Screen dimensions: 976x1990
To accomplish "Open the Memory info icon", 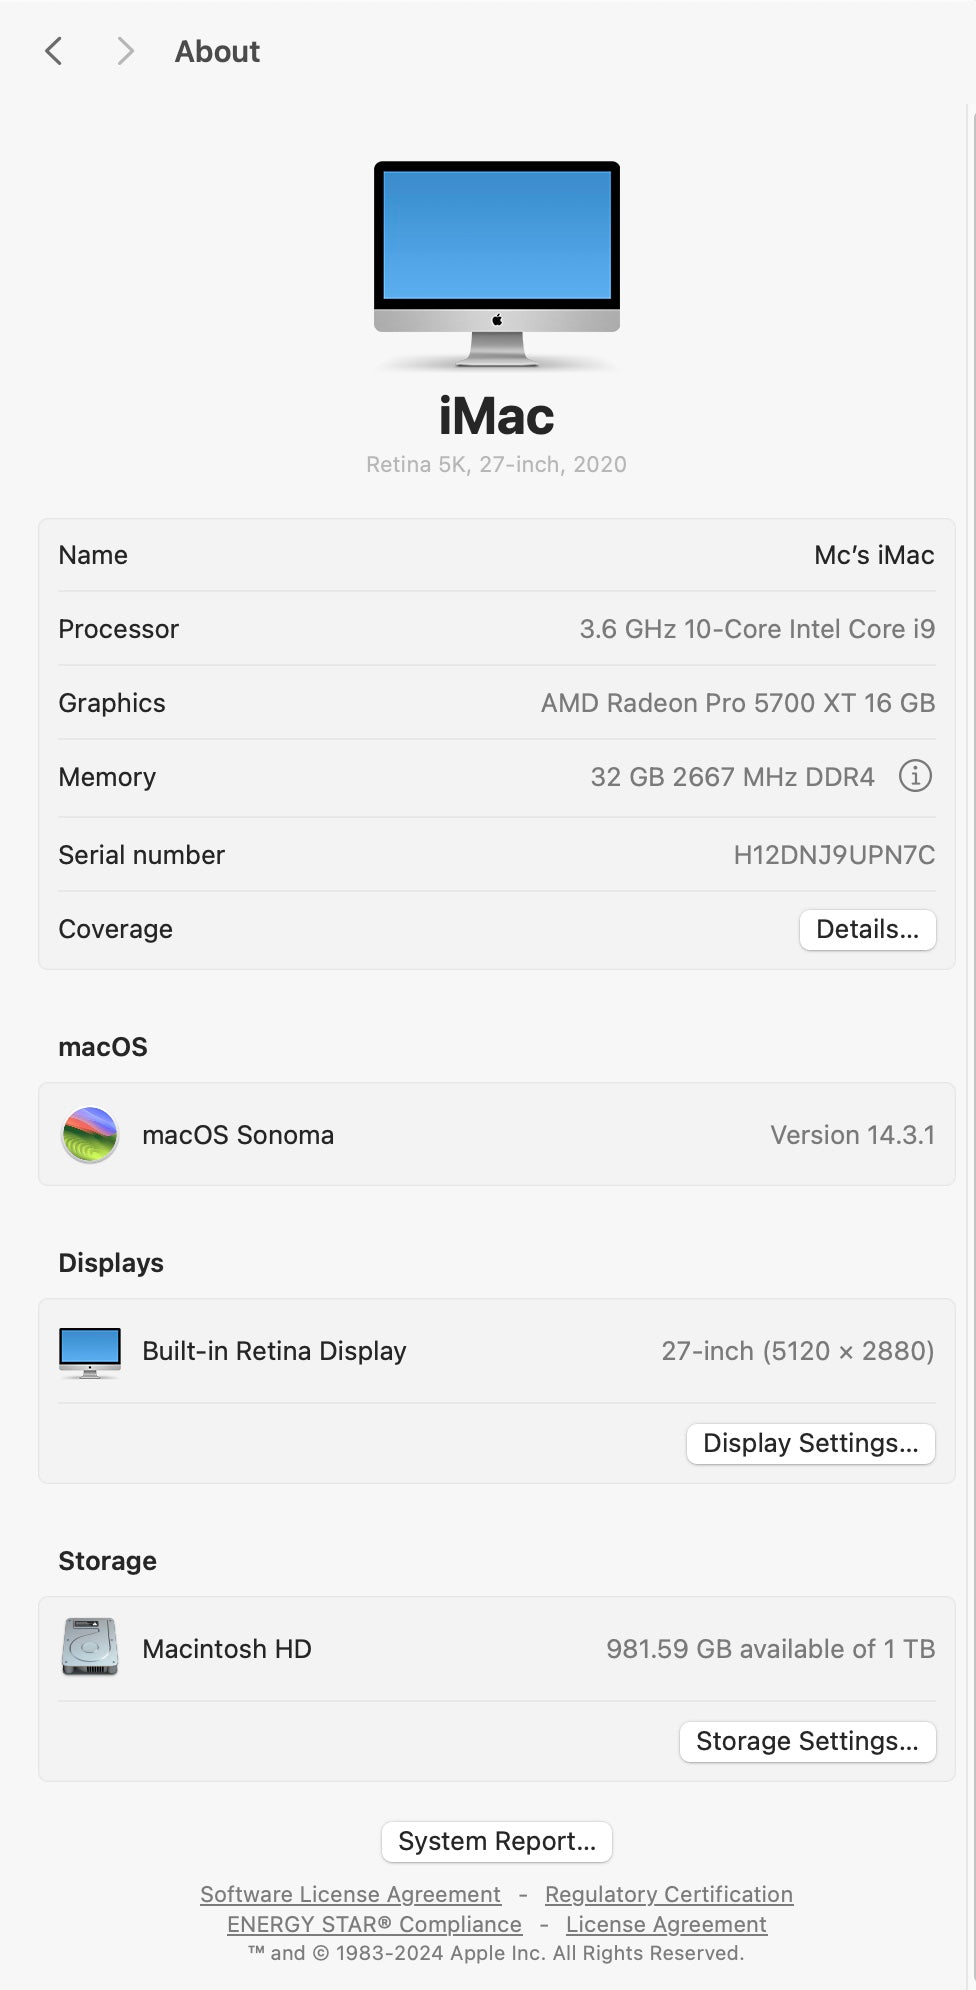I will click(915, 776).
